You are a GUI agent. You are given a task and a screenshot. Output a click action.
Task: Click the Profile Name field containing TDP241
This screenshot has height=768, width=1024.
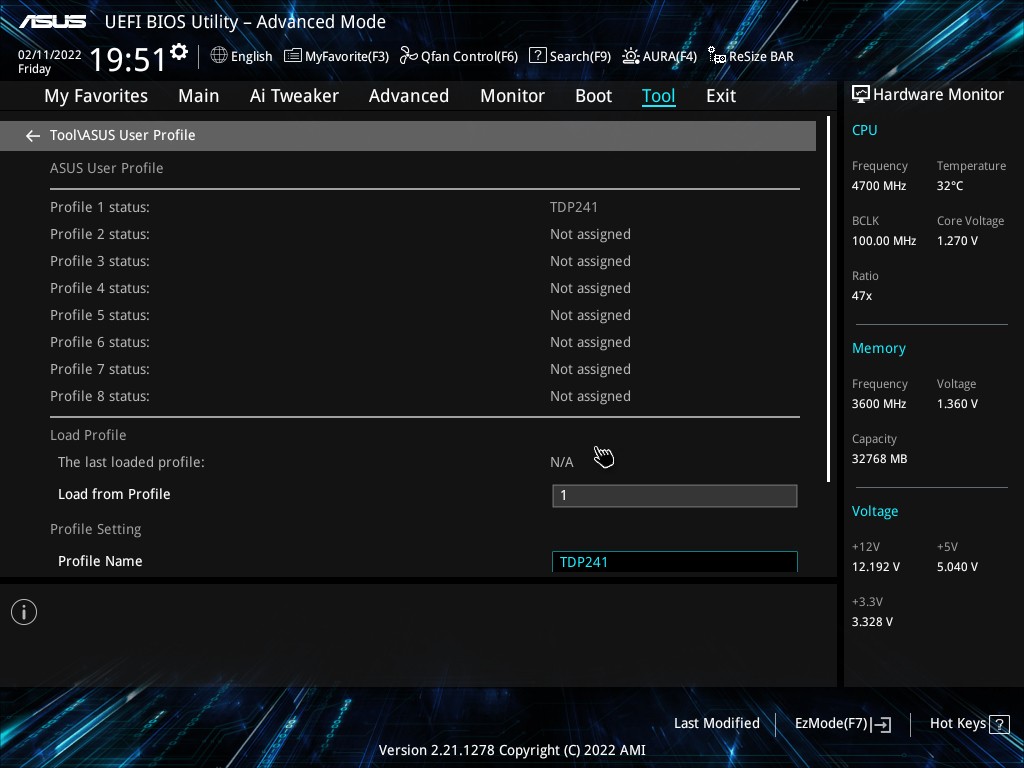(675, 562)
